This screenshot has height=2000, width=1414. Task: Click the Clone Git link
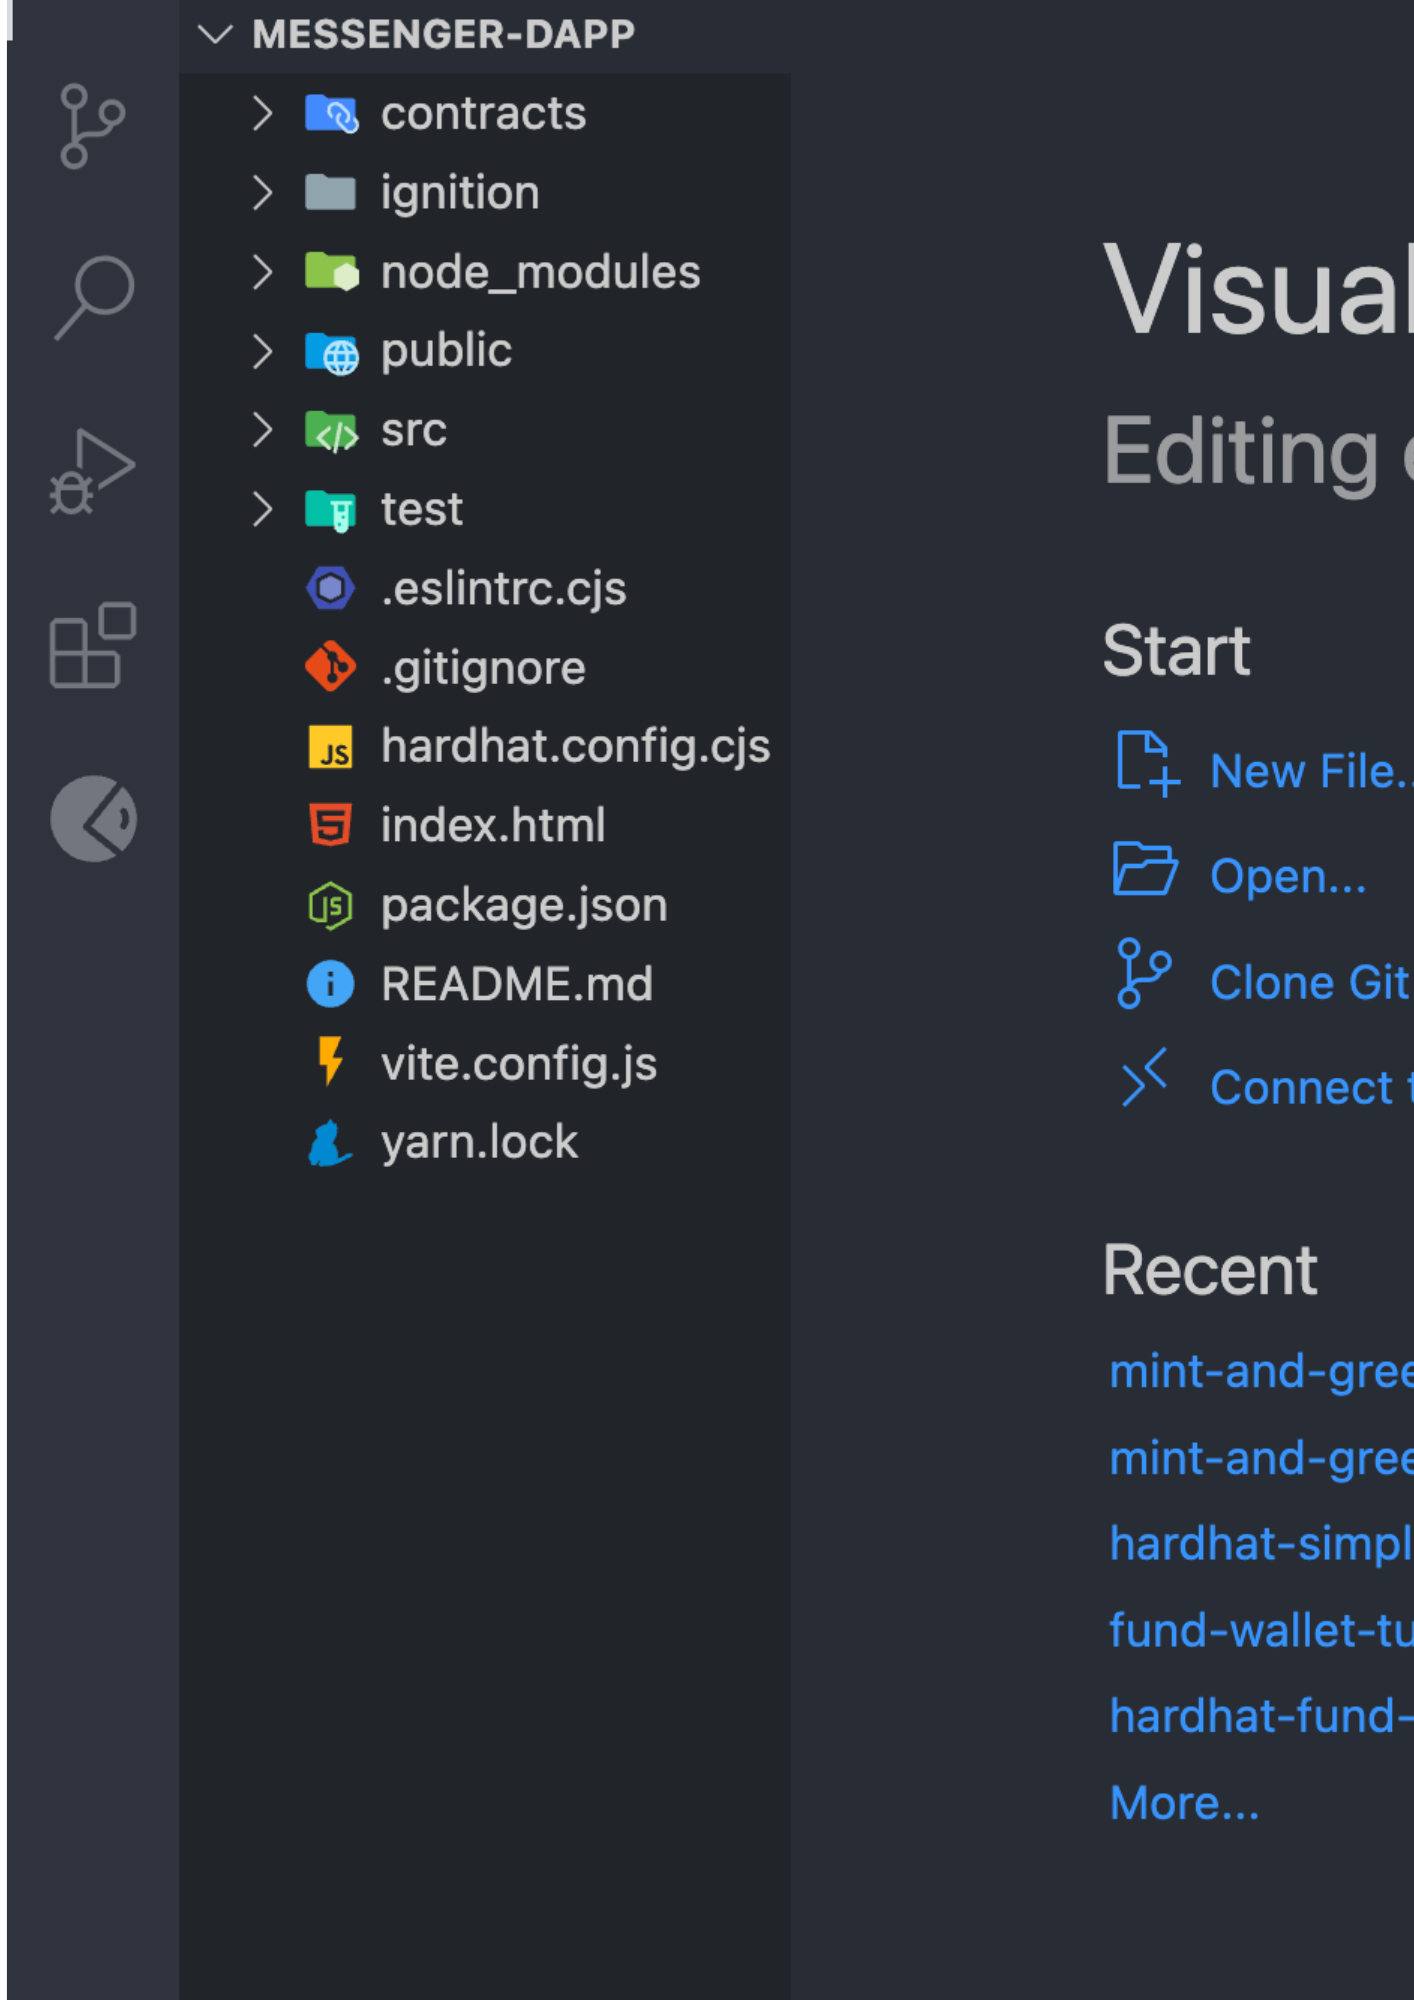coord(1311,982)
